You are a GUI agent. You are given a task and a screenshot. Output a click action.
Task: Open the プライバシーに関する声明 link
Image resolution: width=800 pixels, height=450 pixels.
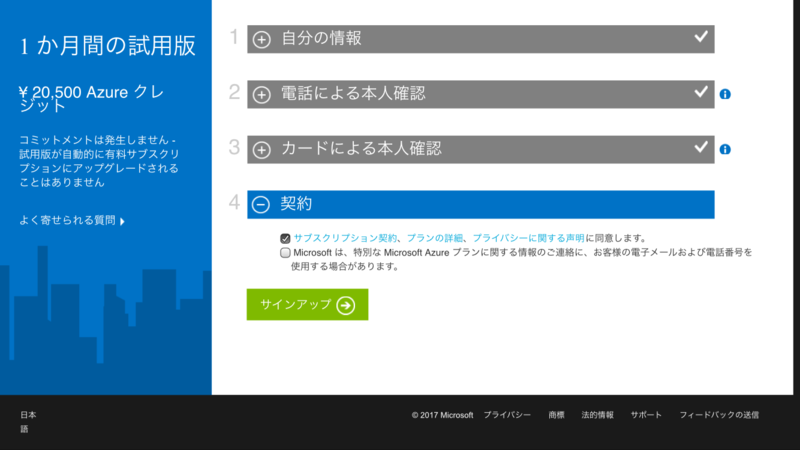(x=529, y=238)
